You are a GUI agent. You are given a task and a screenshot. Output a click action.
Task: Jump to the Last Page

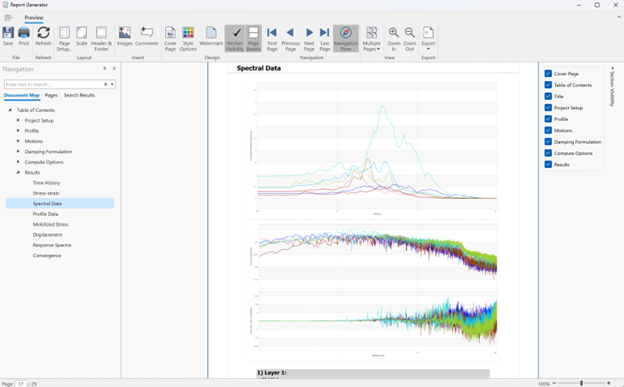(325, 39)
